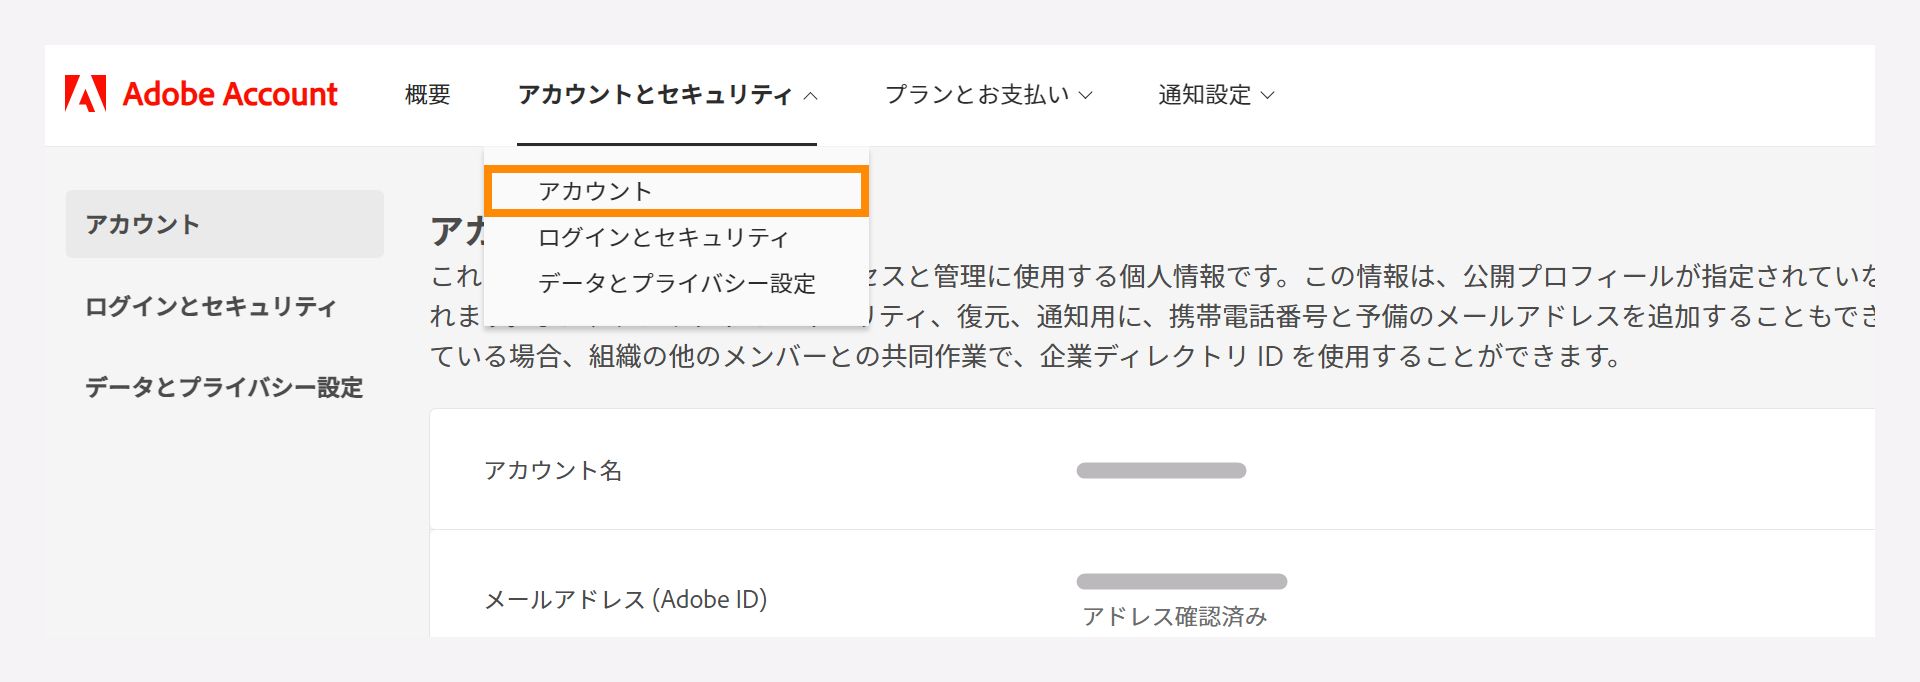The image size is (1920, 682).
Task: Click the メールアドレス (Adobe ID) row label
Action: point(626,599)
